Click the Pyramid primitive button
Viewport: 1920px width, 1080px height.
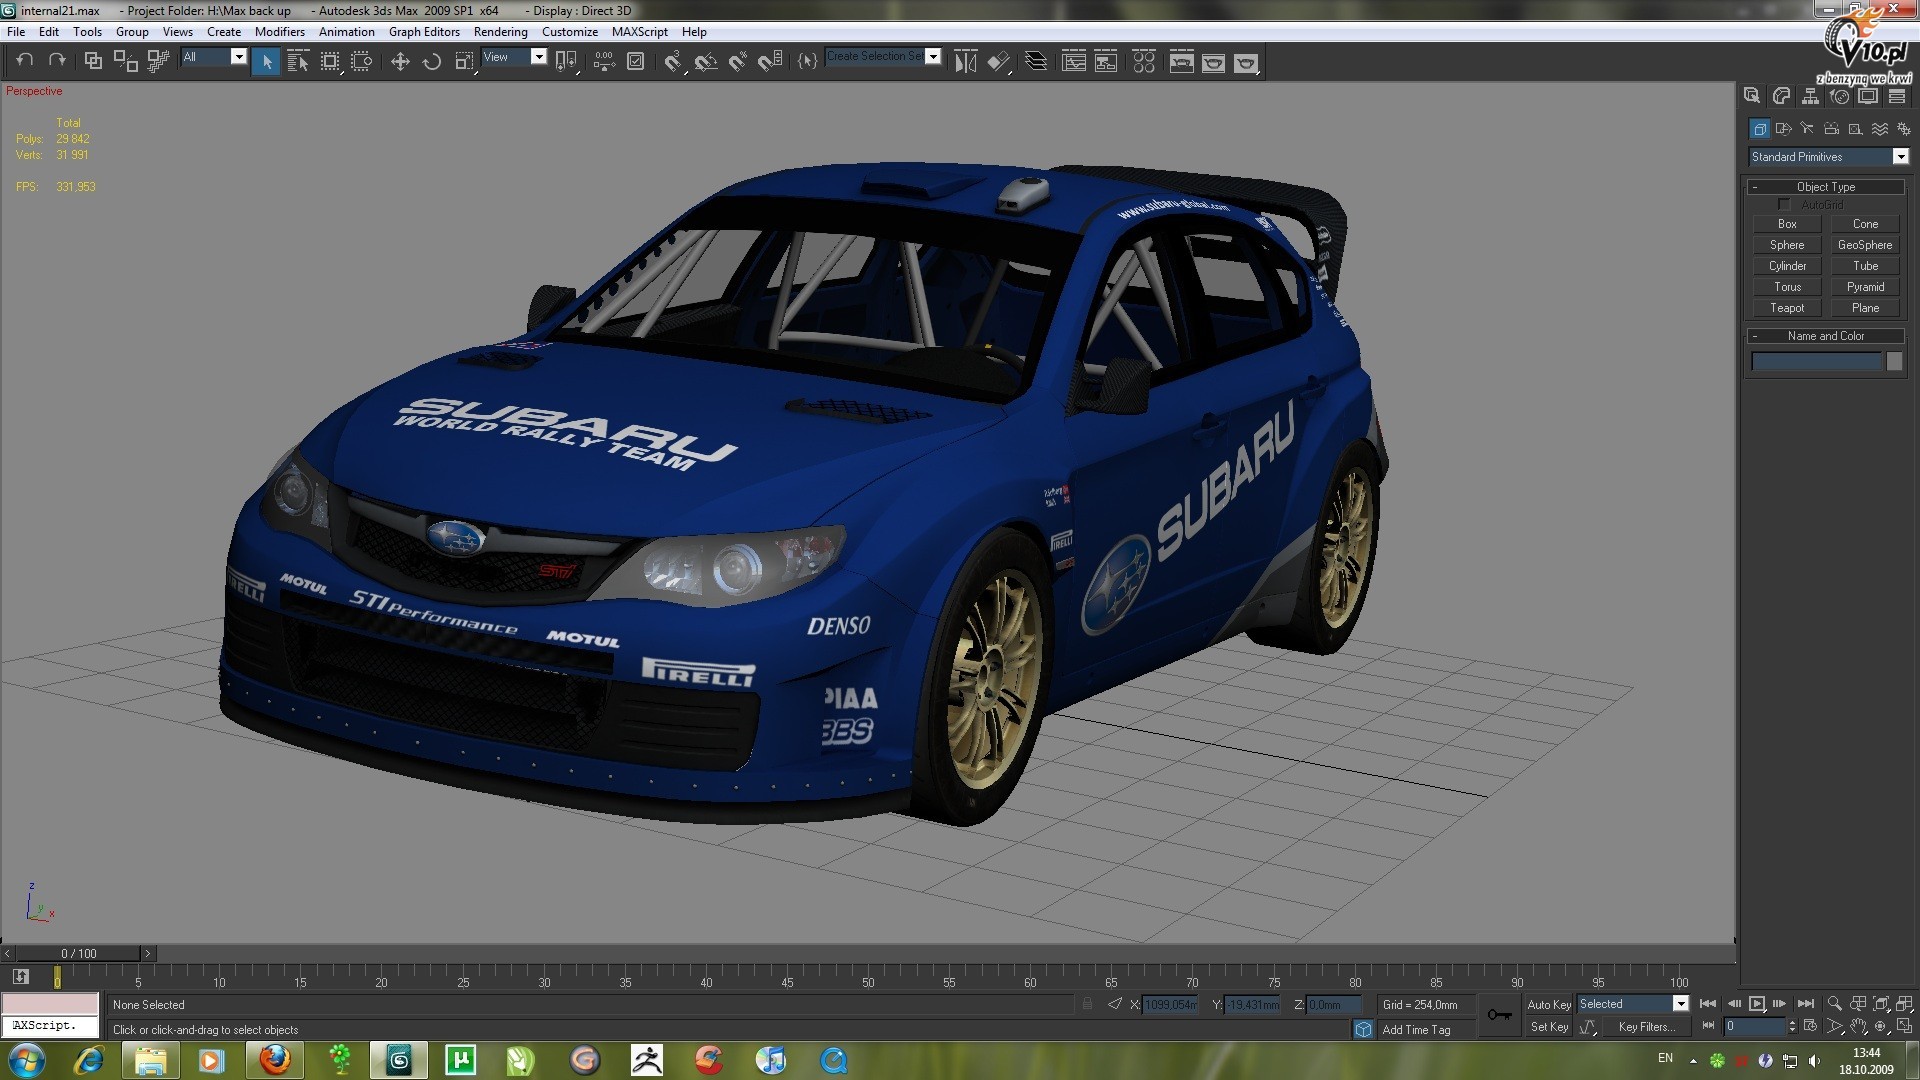[x=1865, y=287]
